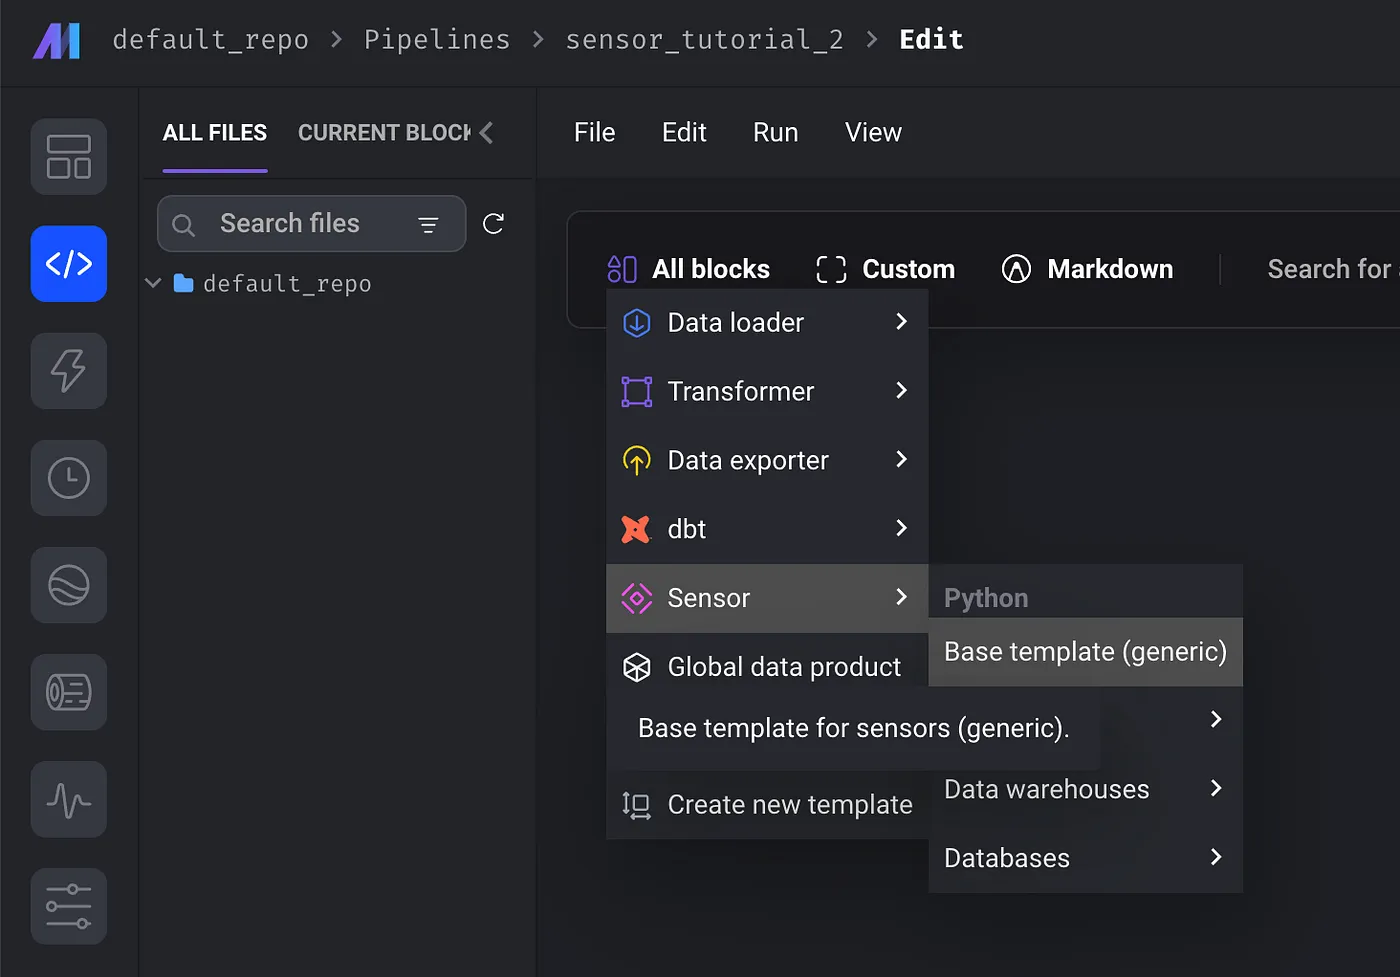Open the logs scroll sidebar icon

point(69,692)
